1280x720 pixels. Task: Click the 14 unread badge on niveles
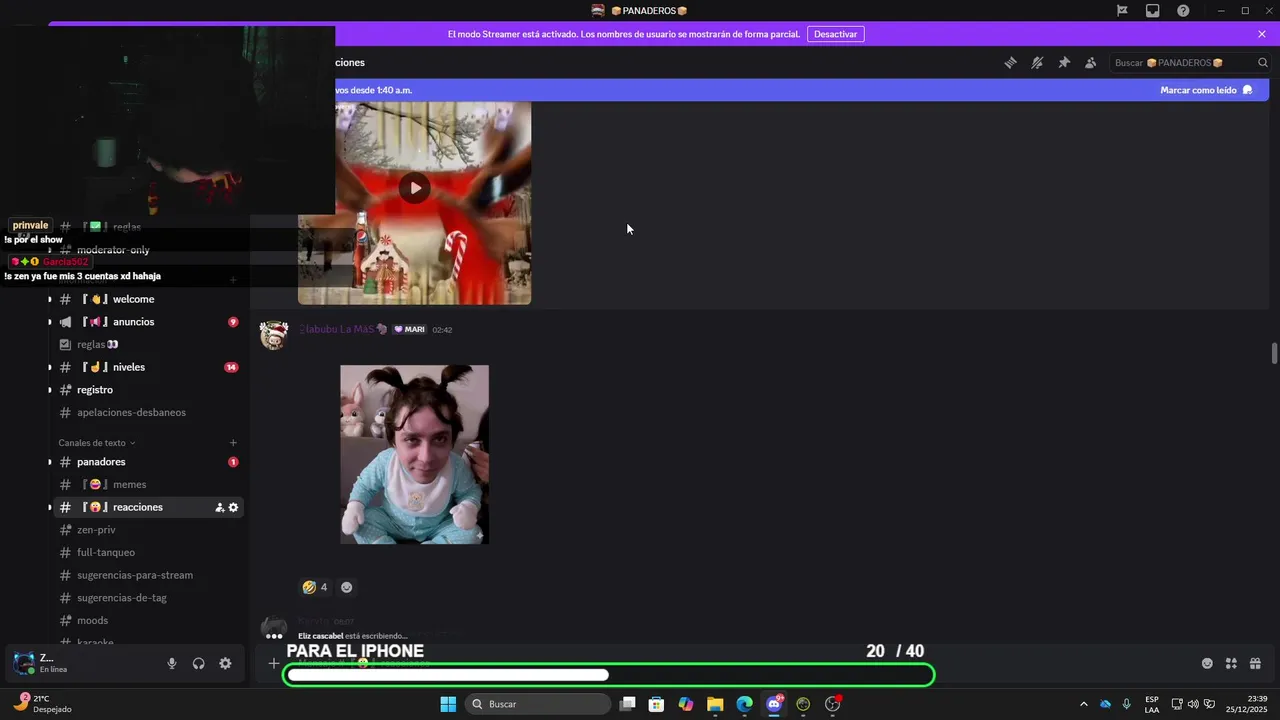[x=231, y=367]
